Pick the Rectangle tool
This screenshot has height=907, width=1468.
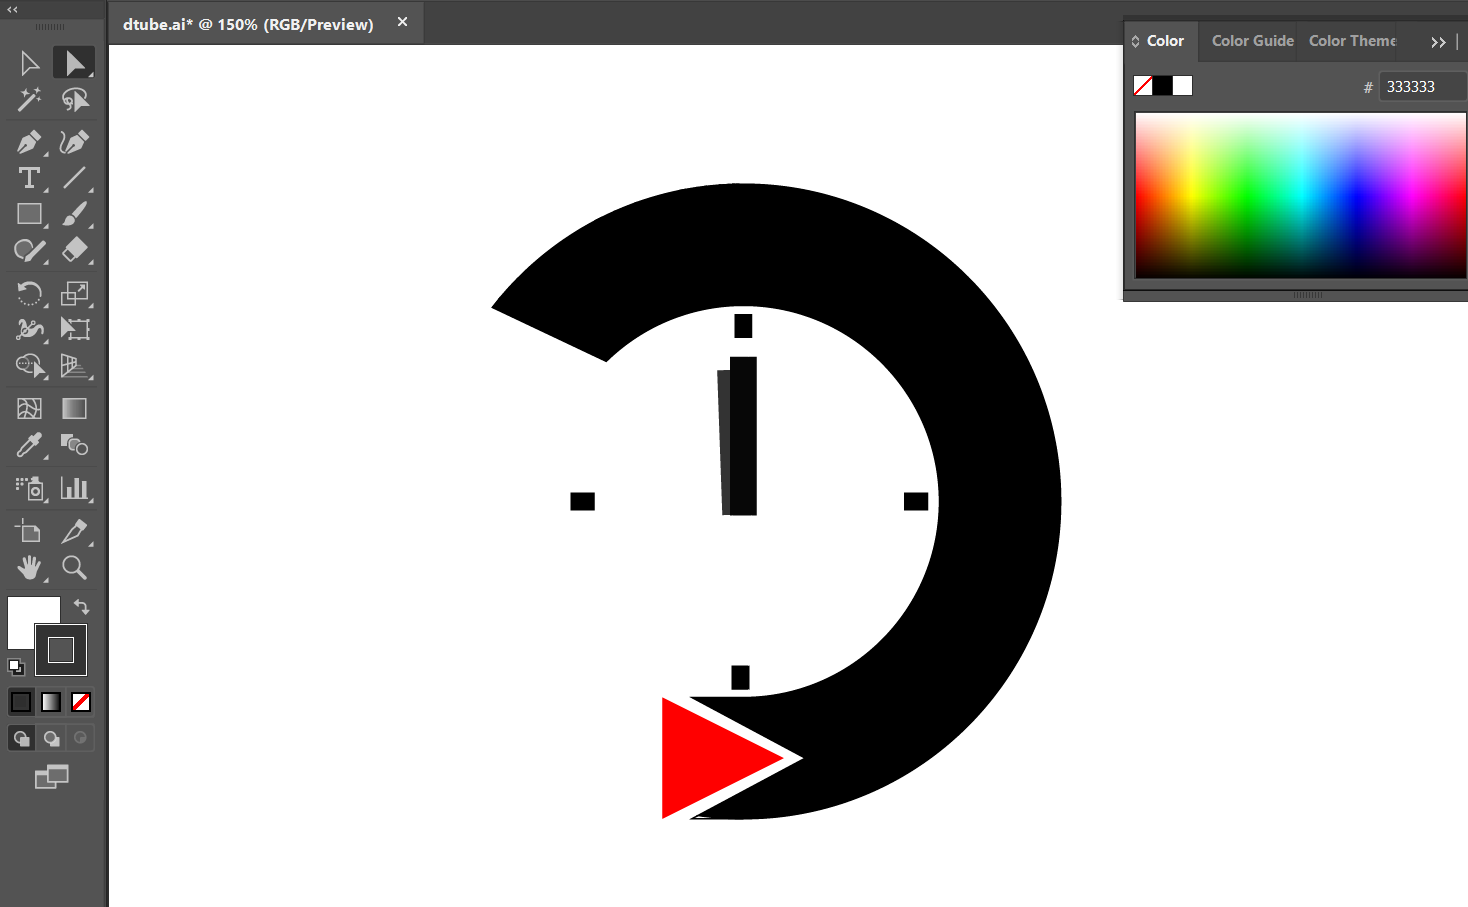(29, 214)
